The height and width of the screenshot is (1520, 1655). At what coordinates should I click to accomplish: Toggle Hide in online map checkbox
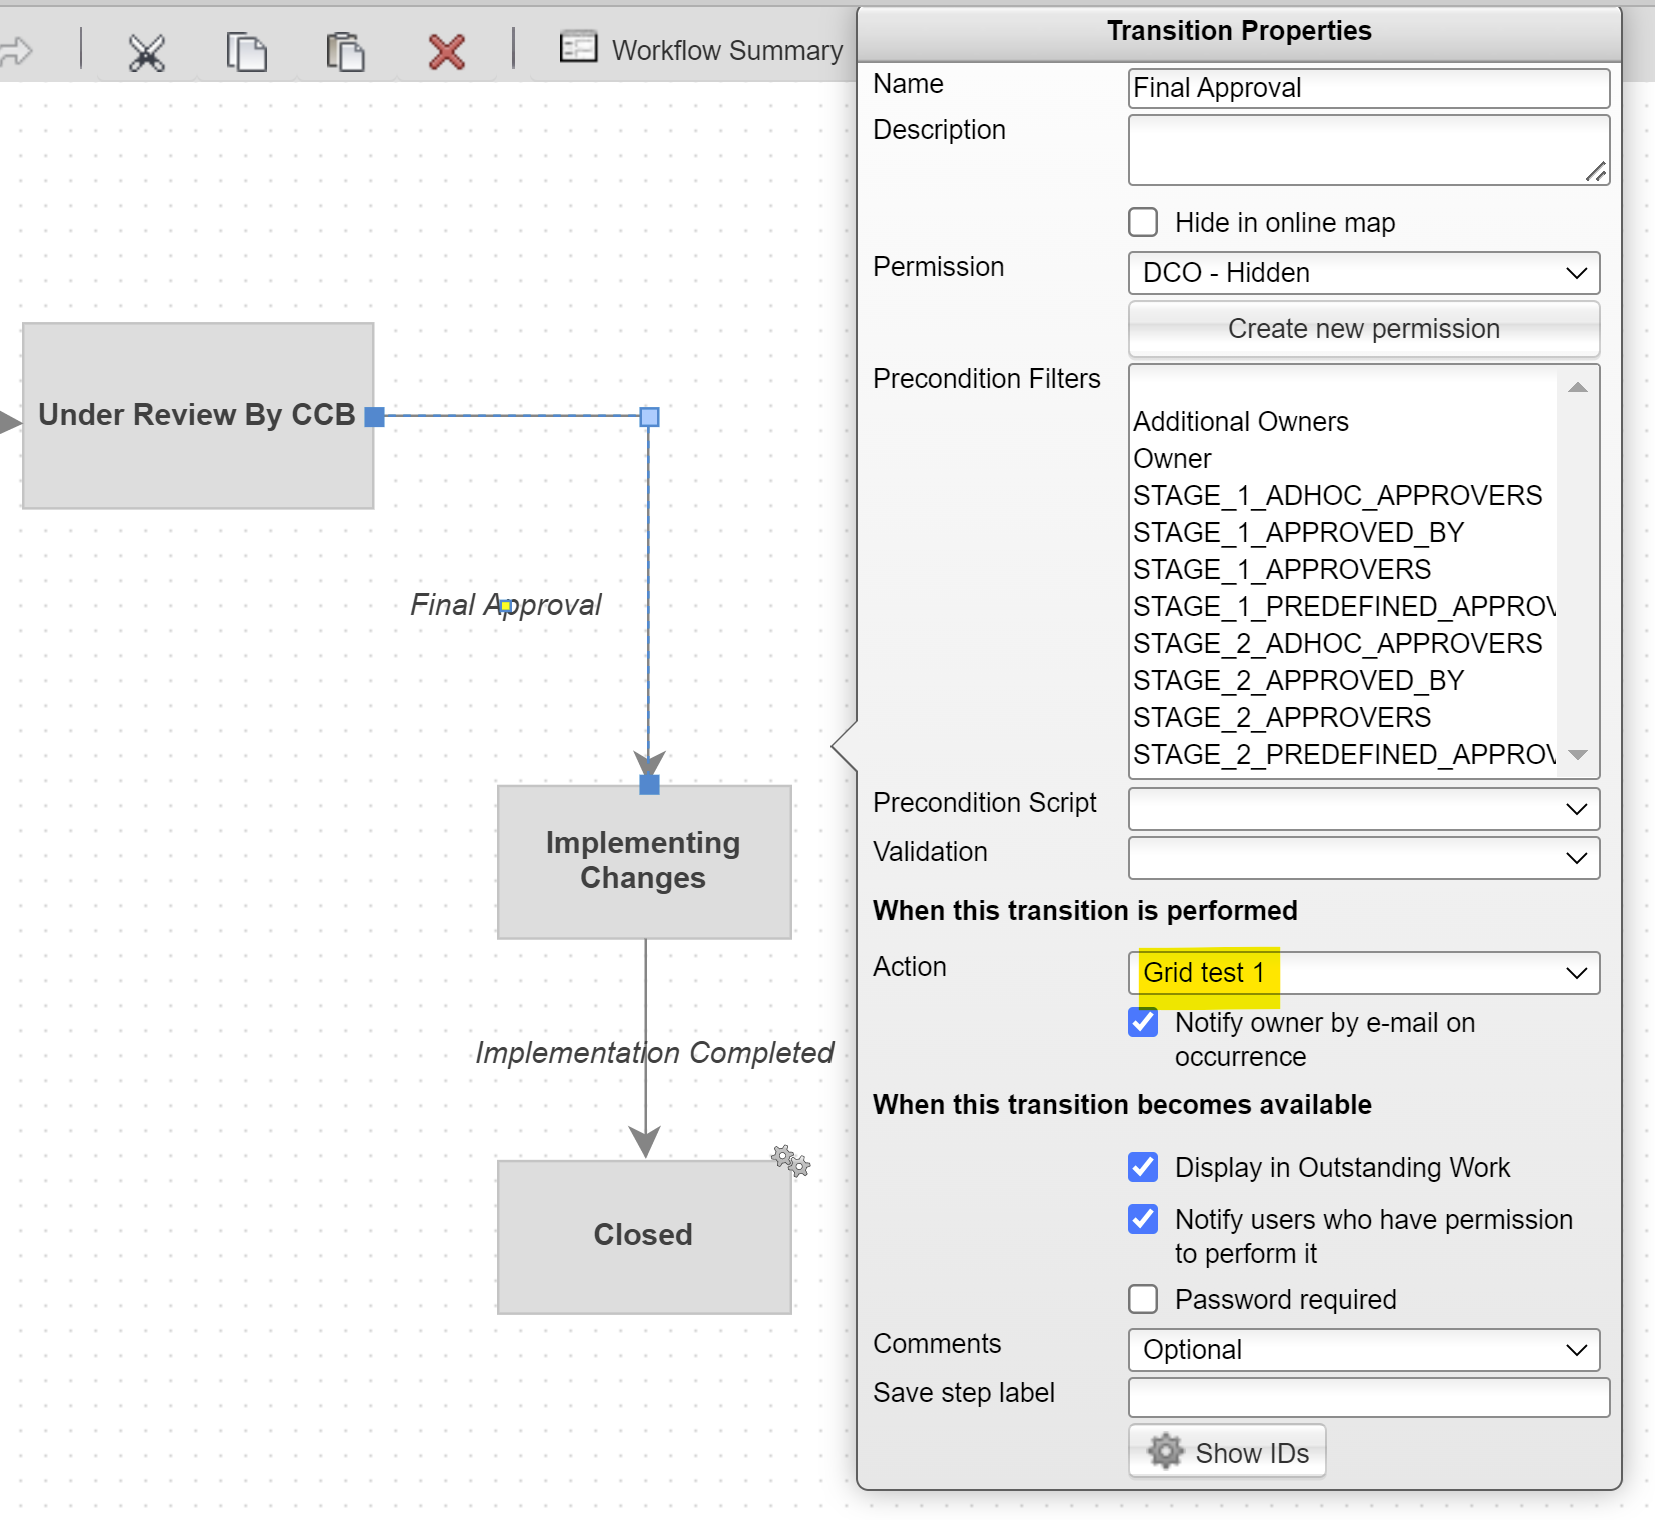pyautogui.click(x=1143, y=222)
